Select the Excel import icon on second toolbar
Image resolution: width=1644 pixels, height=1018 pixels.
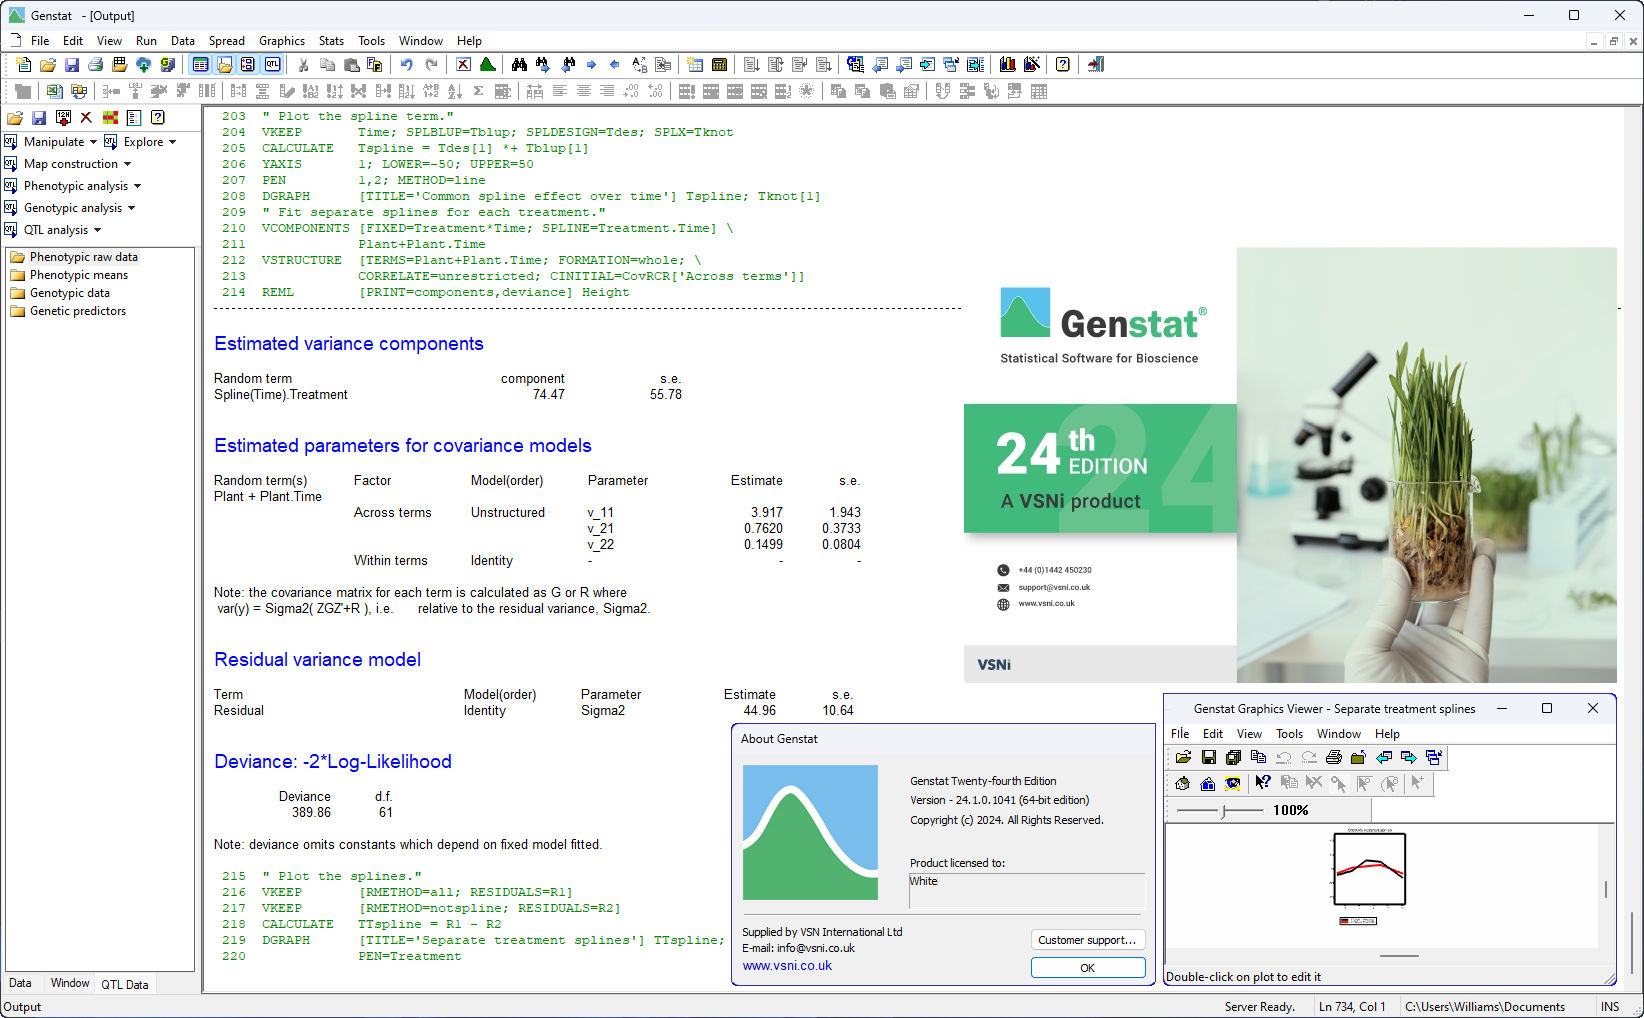pos(54,91)
